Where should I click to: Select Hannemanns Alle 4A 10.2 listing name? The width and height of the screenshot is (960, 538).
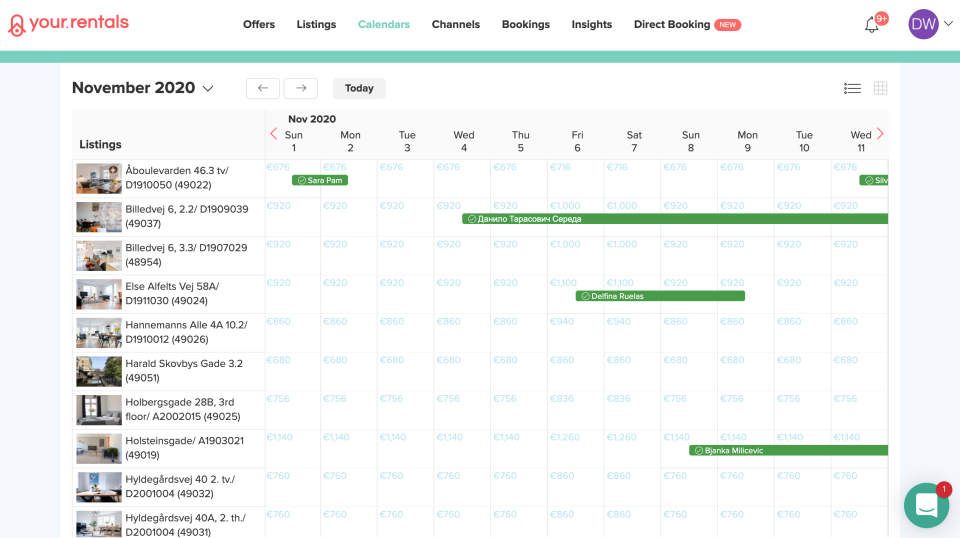[186, 332]
